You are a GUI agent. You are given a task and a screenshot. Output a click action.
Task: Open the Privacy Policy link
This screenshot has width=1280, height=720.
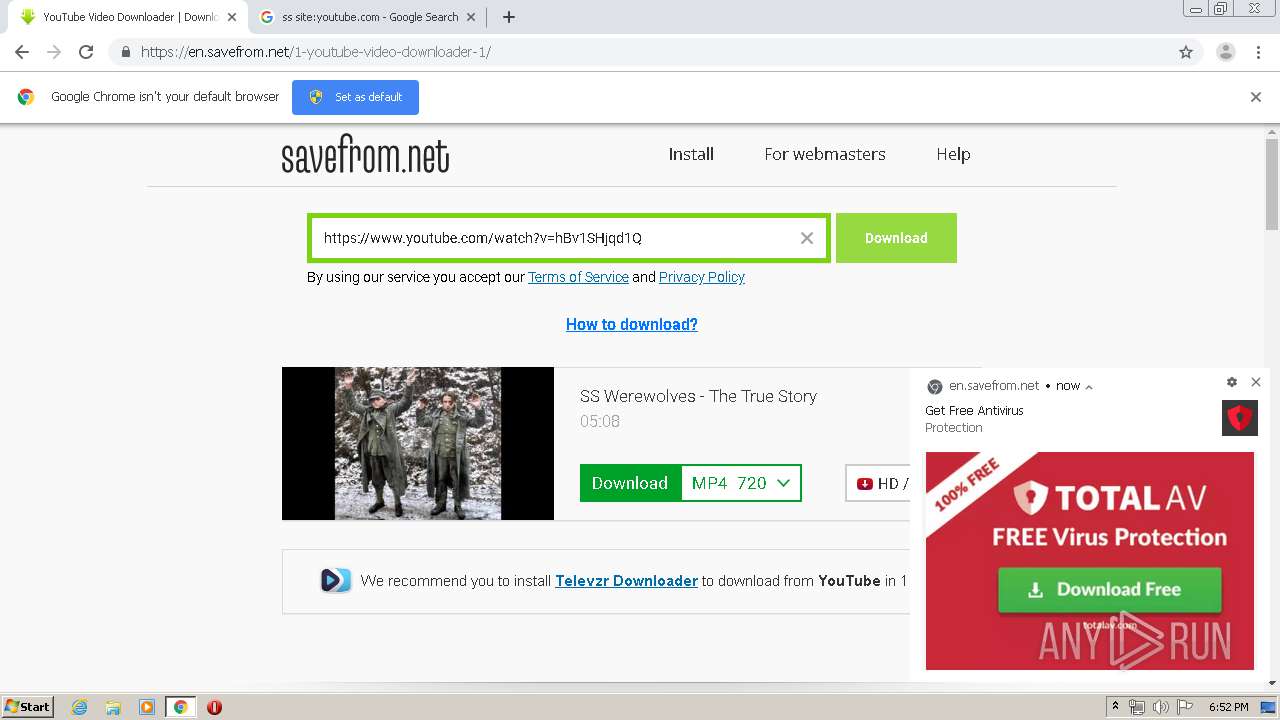pos(702,277)
